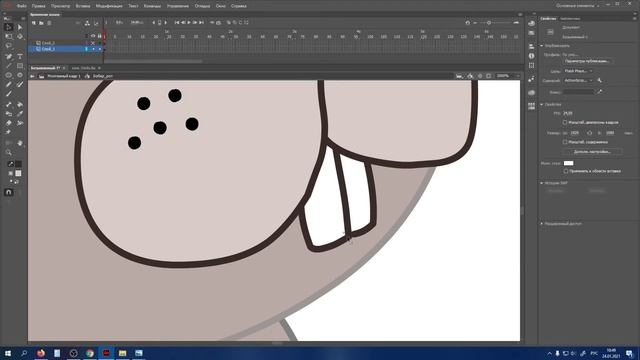Open the Файл menu
The height and width of the screenshot is (360, 640).
22,6
